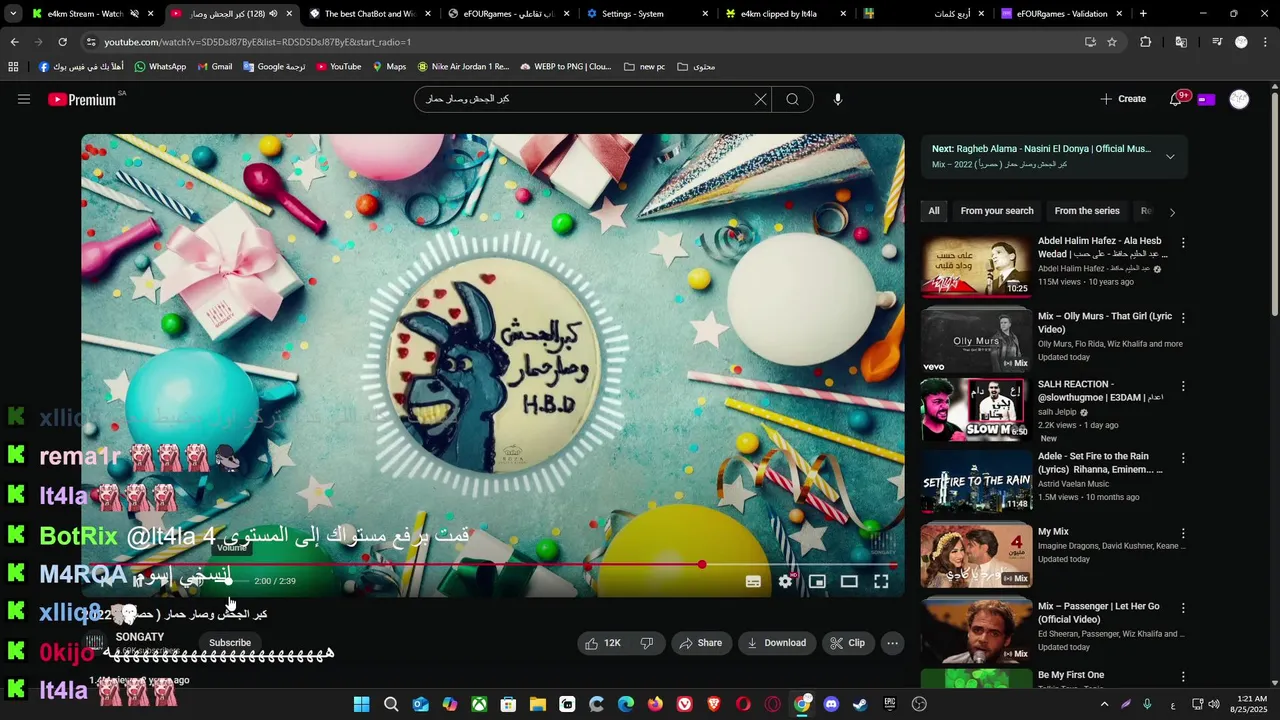
Task: Switch to eFOURgames - Validation tab
Action: click(1062, 14)
